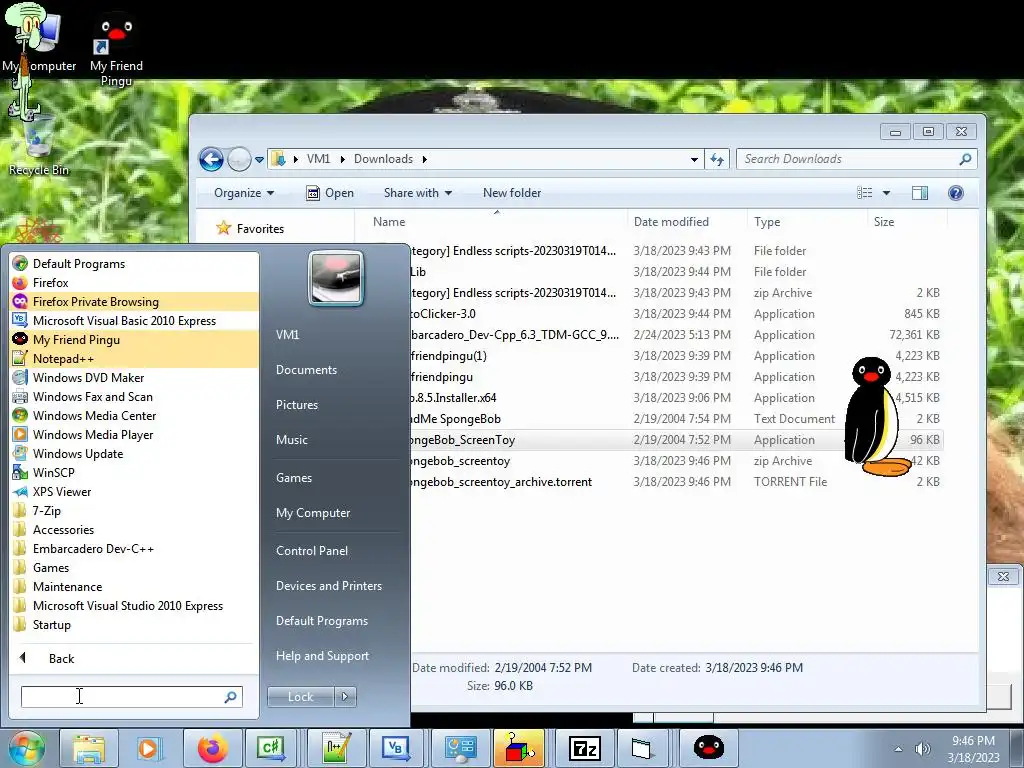This screenshot has width=1024, height=768.
Task: Open the Share with menu
Action: (x=418, y=193)
